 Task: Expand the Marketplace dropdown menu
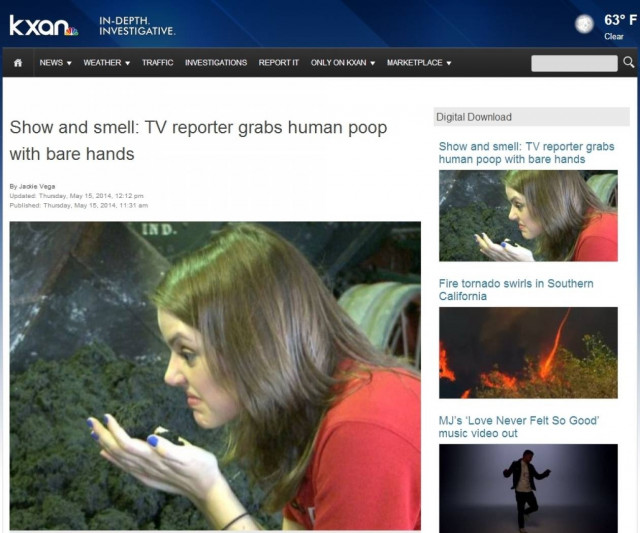tap(419, 63)
